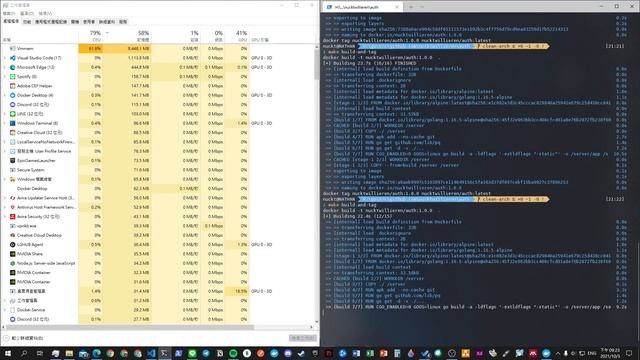Viewport: 640px width, 360px height.
Task: Open Telegram from the taskbar
Action: pyautogui.click(x=206, y=353)
